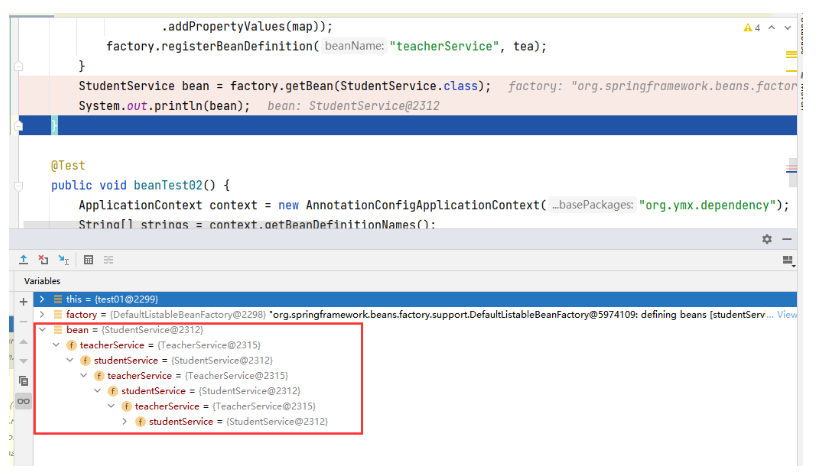Click the Run to Cursor icon
The height and width of the screenshot is (476, 823).
point(64,260)
